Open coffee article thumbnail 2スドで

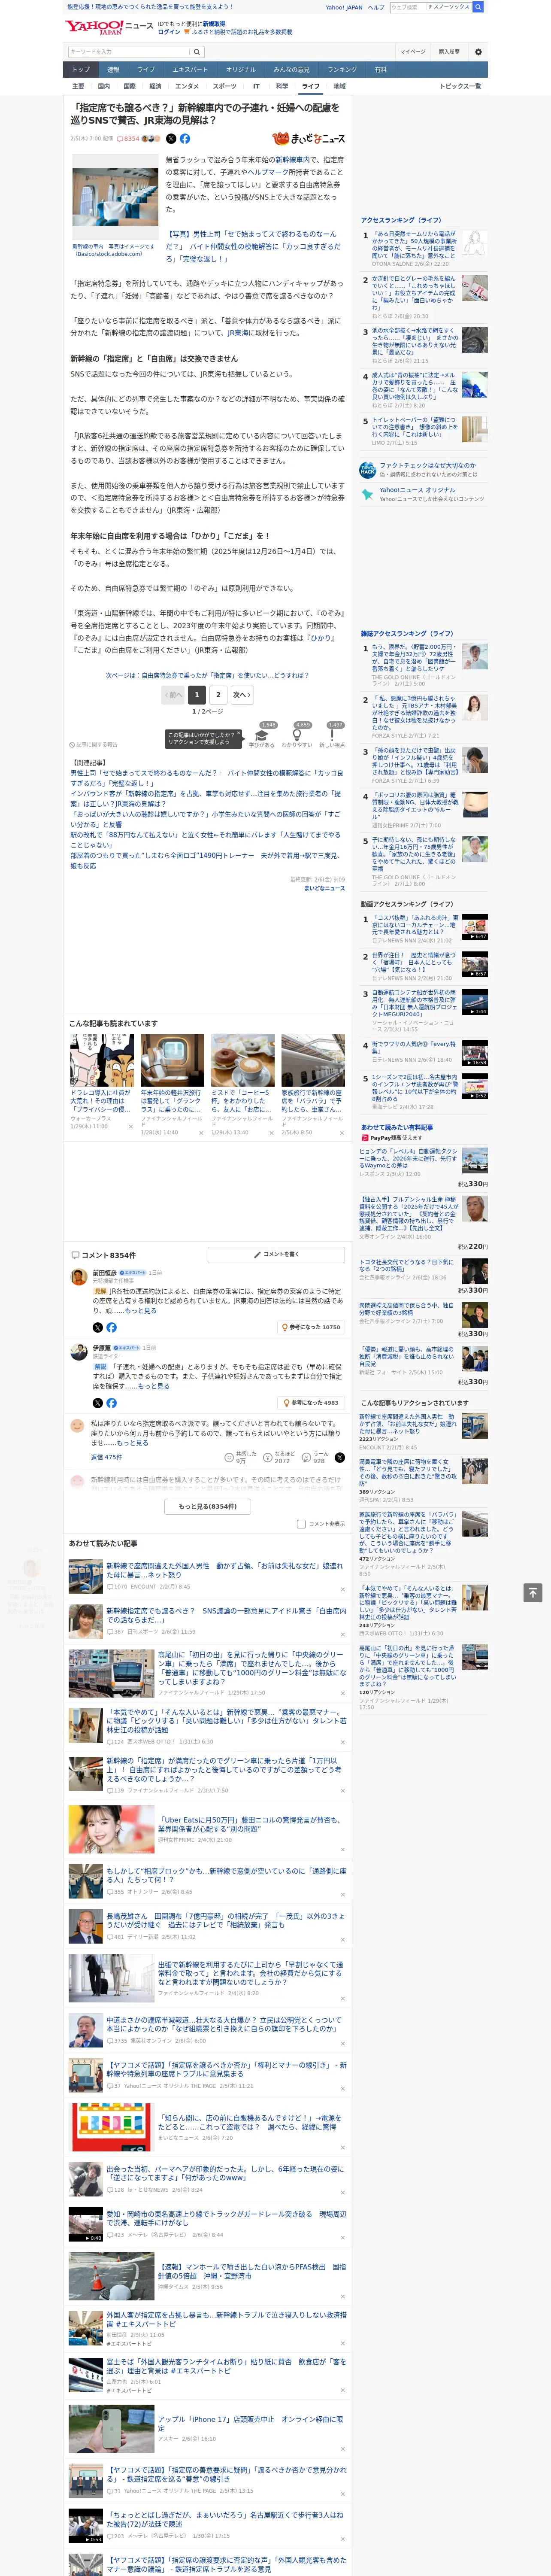[243, 1060]
